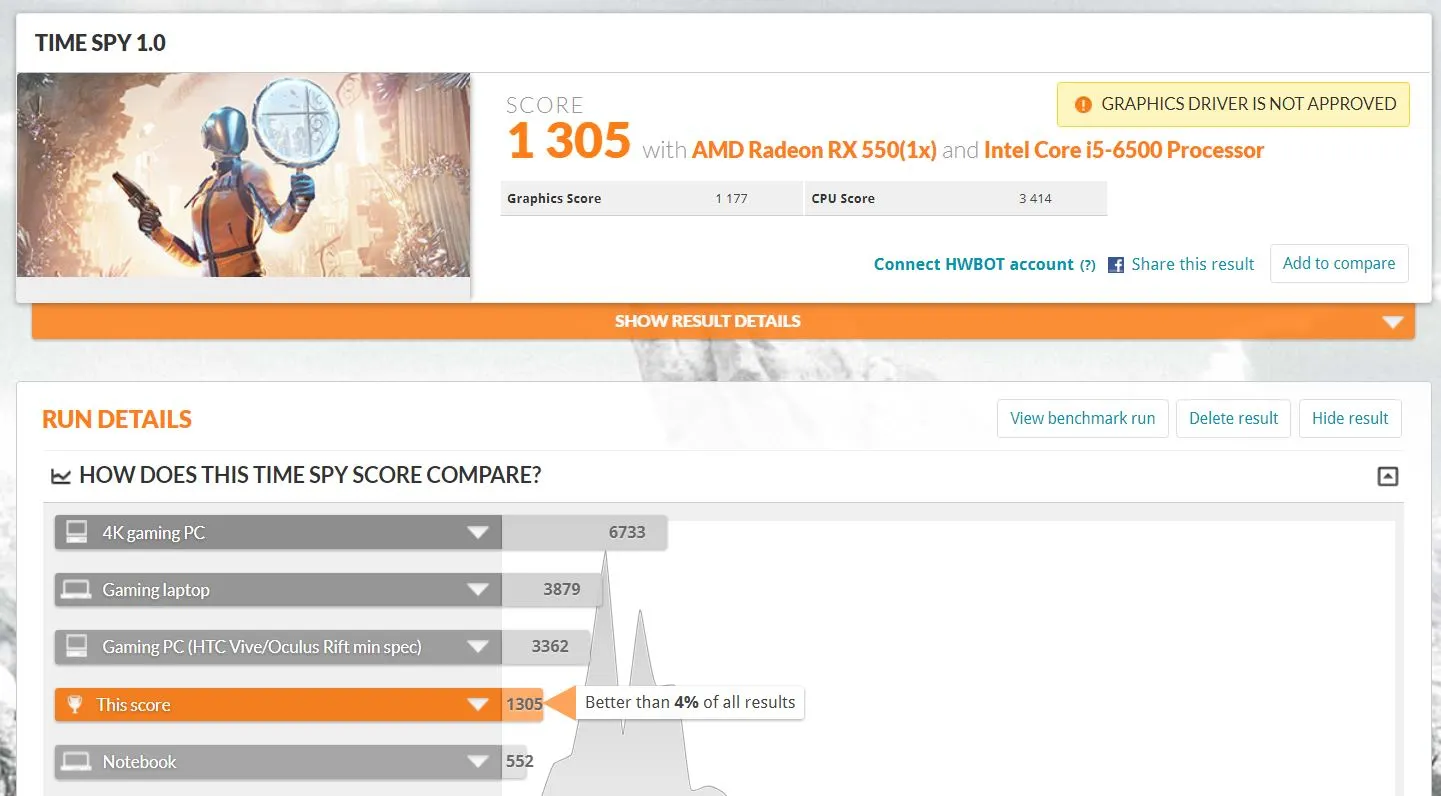The height and width of the screenshot is (796, 1441).
Task: Click the PC icon beside HTC Vive min spec
Action: [x=76, y=647]
